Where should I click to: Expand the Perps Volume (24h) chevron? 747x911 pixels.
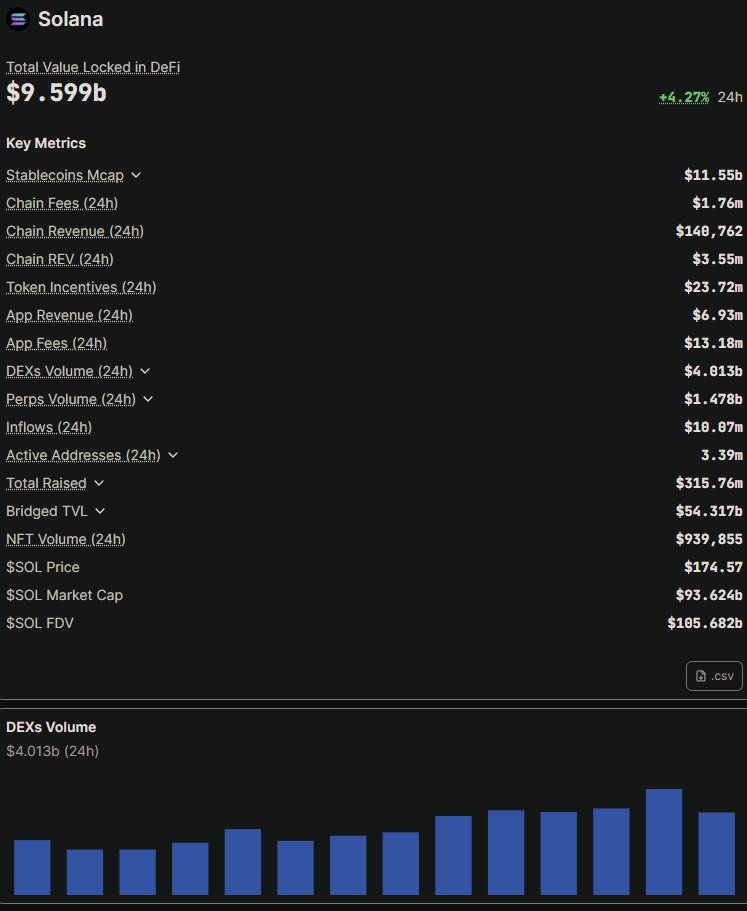148,399
